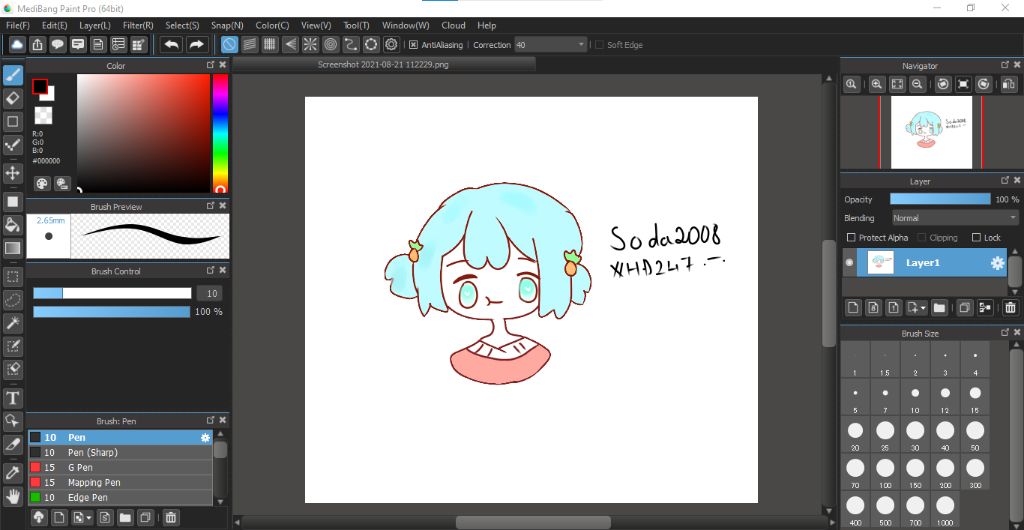This screenshot has height=530, width=1024.
Task: Enable the parallel lines snap guide
Action: pyautogui.click(x=249, y=44)
